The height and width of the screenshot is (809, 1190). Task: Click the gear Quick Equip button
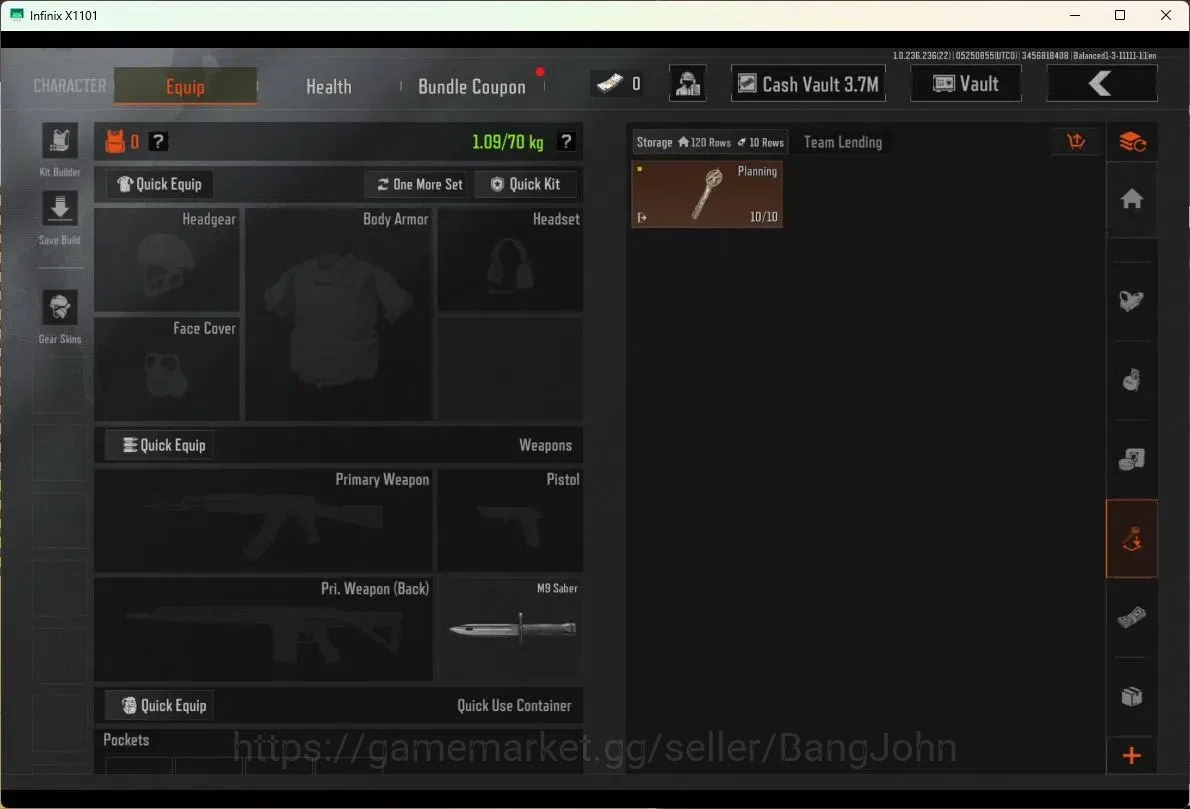[x=159, y=184]
